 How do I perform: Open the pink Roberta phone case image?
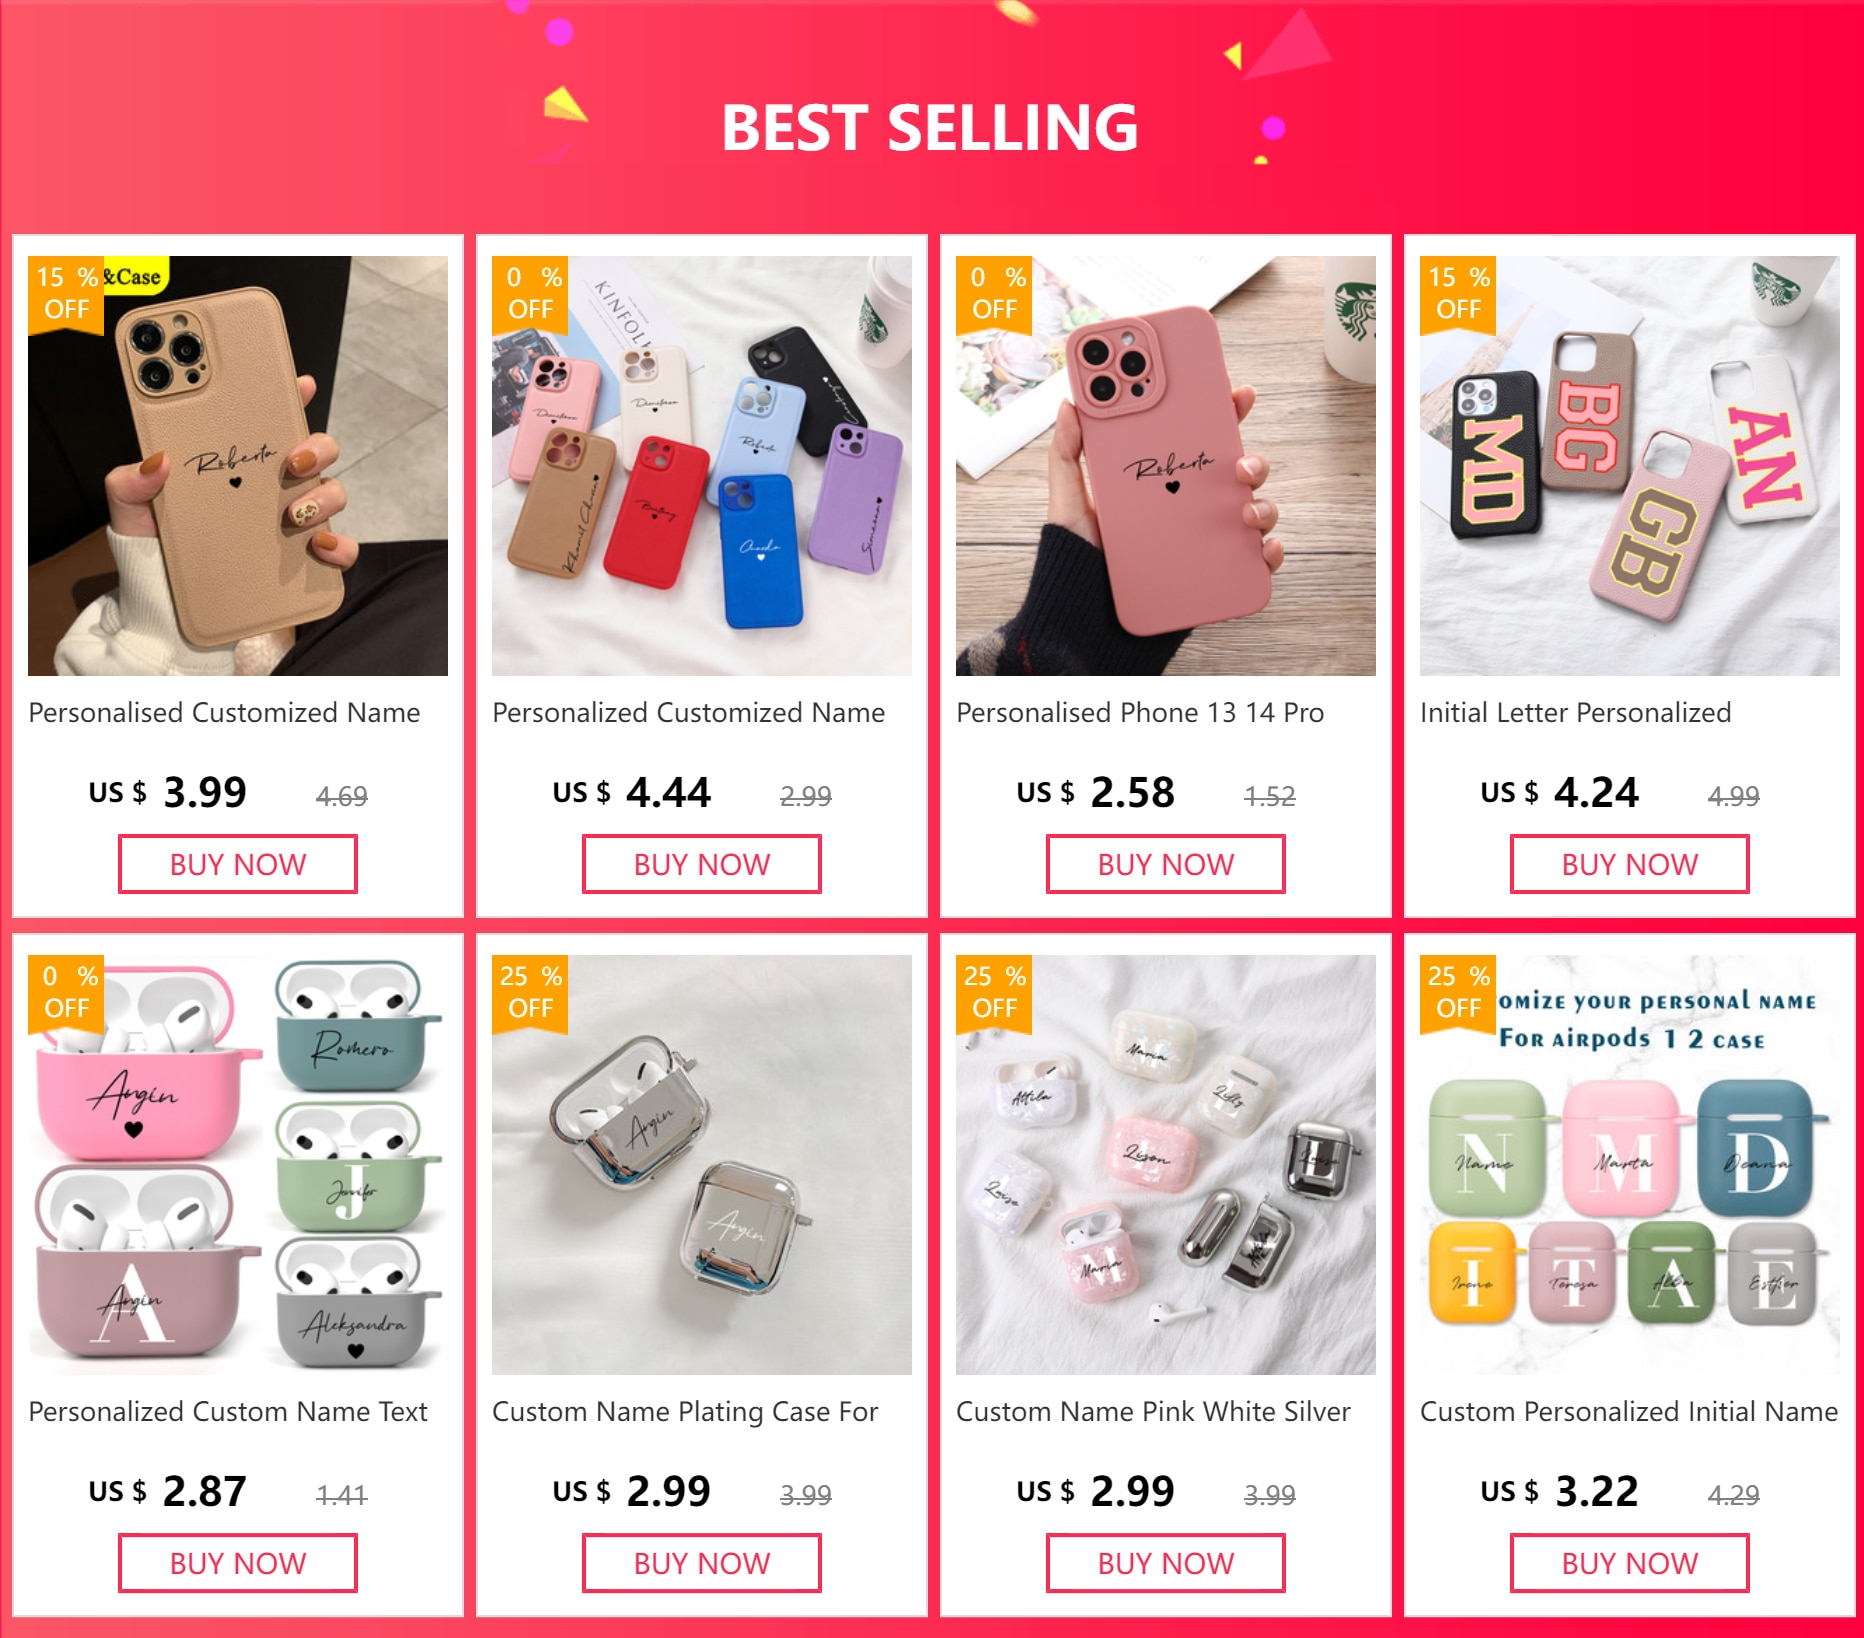[1166, 466]
